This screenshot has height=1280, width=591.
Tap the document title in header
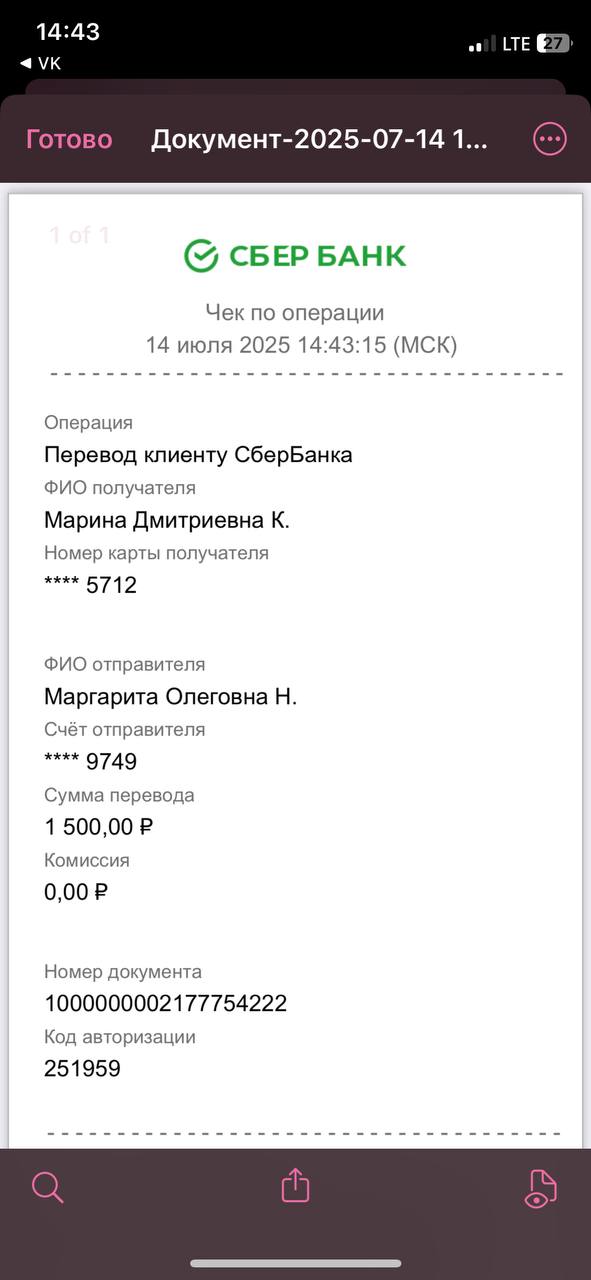[x=320, y=140]
